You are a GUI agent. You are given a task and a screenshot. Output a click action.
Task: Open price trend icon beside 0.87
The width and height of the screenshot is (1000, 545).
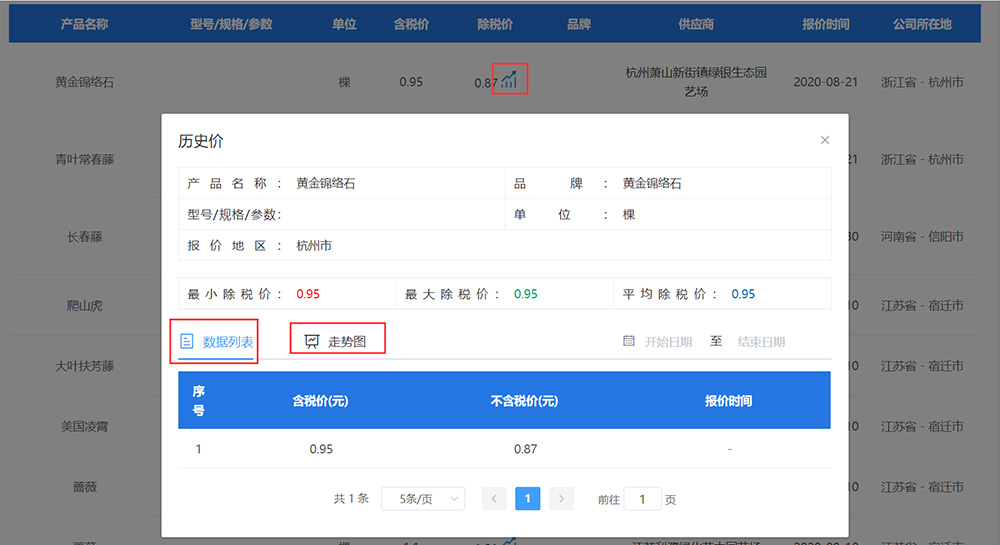(x=510, y=79)
